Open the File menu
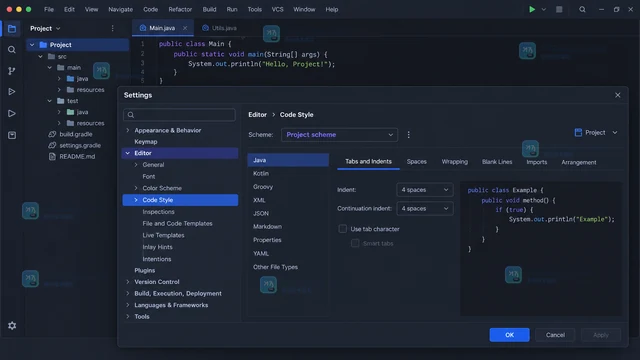This screenshot has width=640, height=360. tap(49, 9)
